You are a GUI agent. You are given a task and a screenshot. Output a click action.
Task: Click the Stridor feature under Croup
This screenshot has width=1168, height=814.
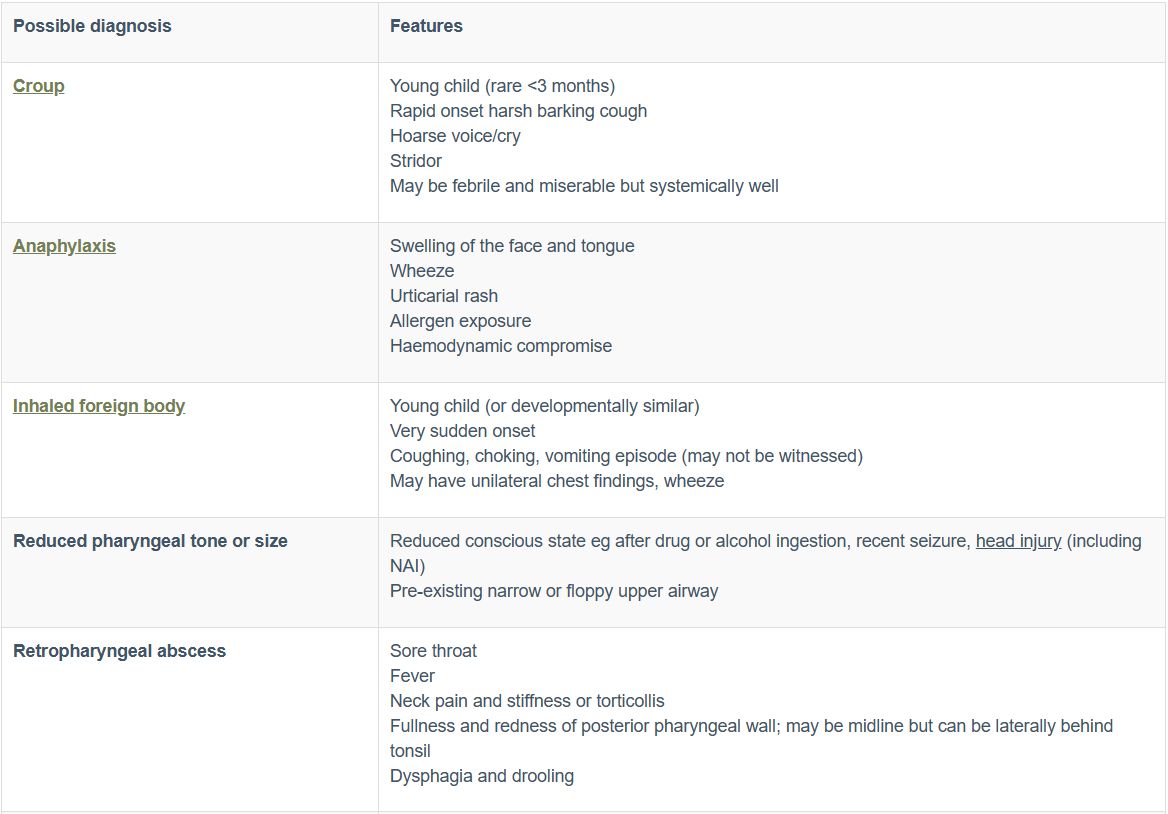tap(416, 161)
